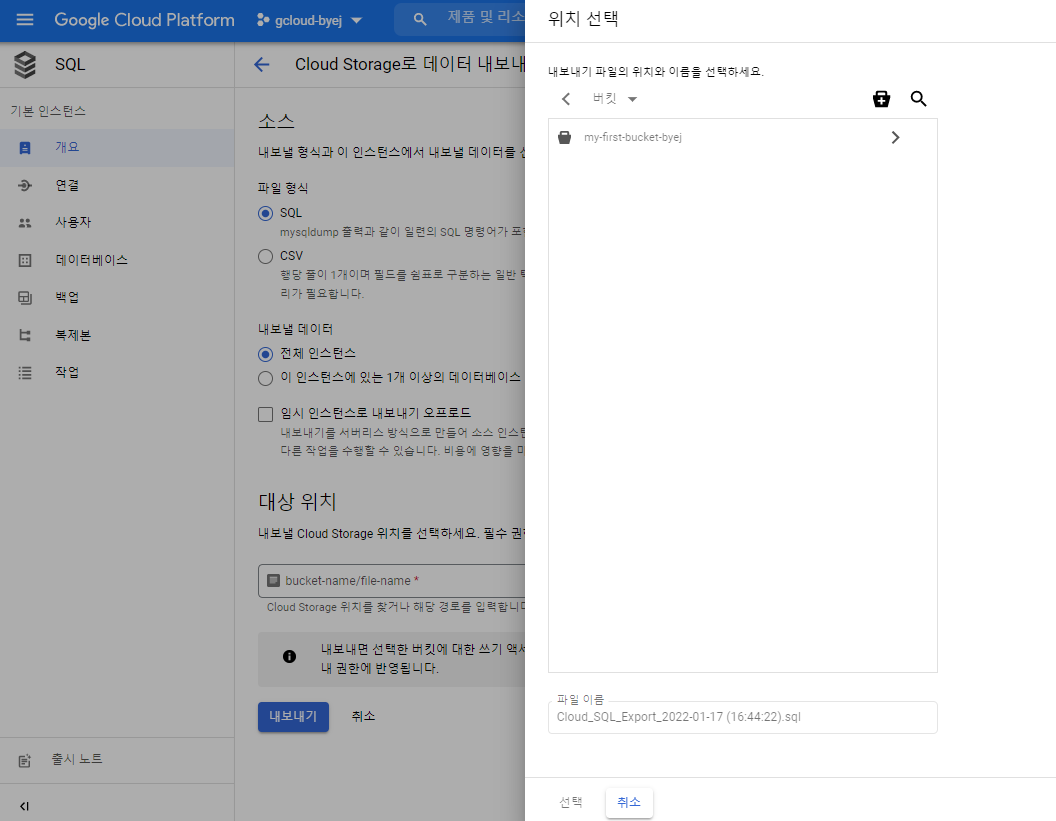Click 취소 cancel next to export button
1056x821 pixels.
point(363,717)
